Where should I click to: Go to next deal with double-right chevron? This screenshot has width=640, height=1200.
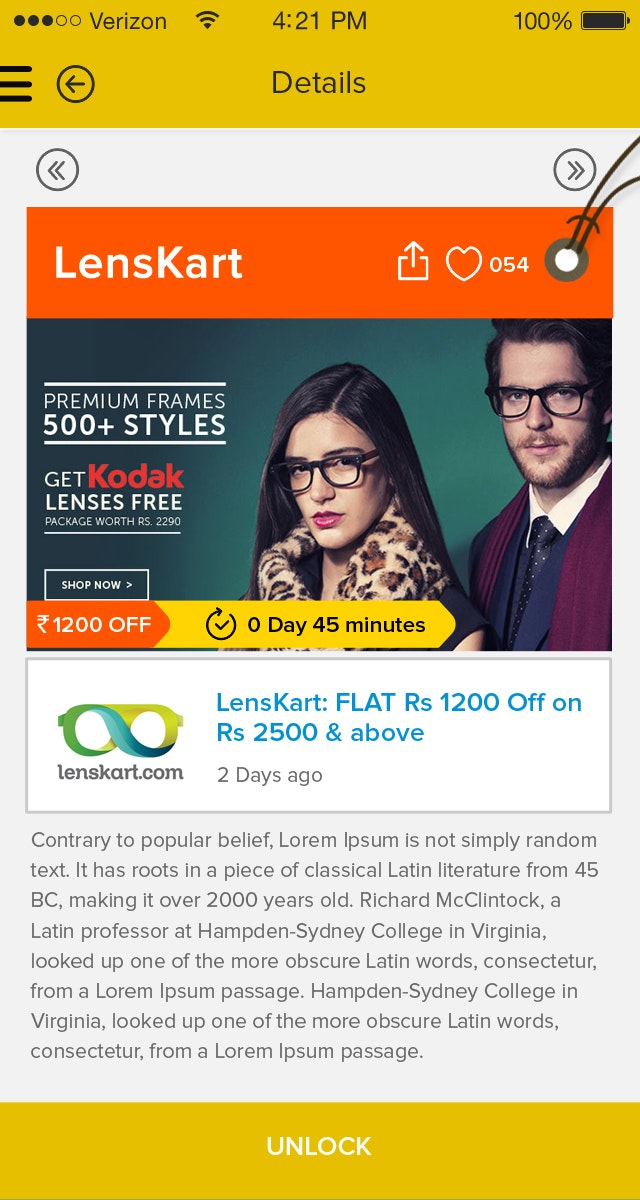point(575,170)
